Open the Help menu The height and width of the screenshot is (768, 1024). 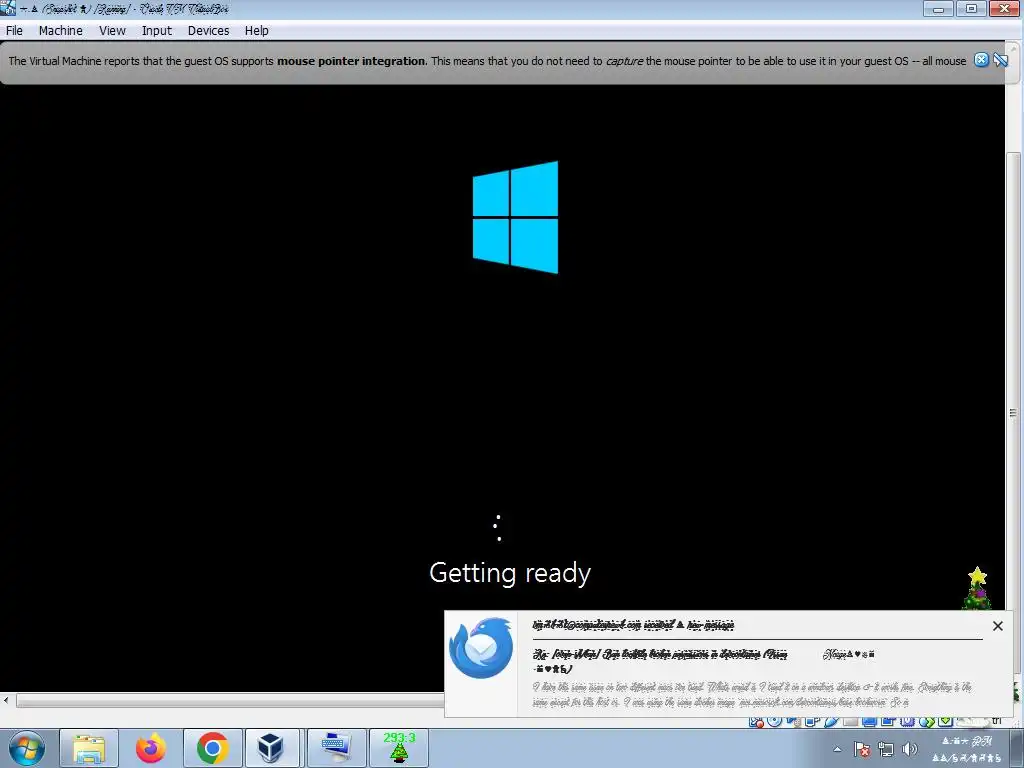pos(257,31)
